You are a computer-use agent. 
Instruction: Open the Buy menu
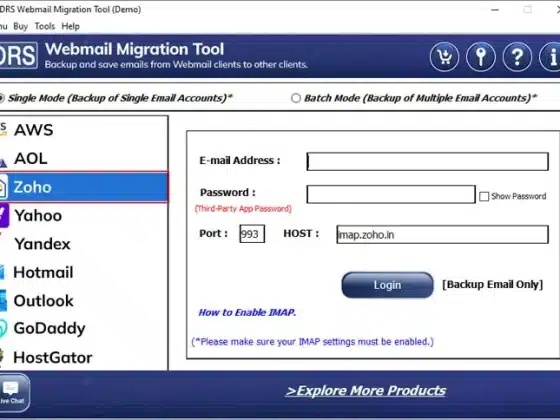tap(20, 26)
